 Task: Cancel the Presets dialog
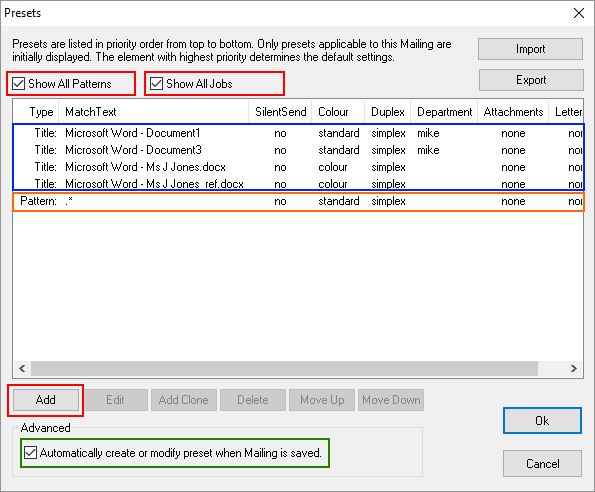point(542,464)
